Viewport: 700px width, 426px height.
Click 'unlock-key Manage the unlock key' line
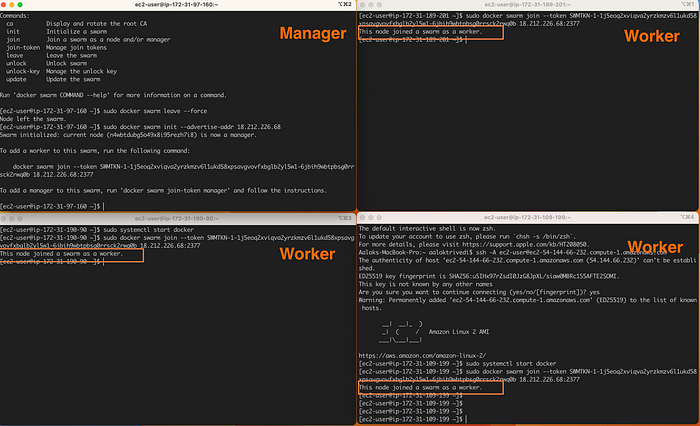(61, 71)
